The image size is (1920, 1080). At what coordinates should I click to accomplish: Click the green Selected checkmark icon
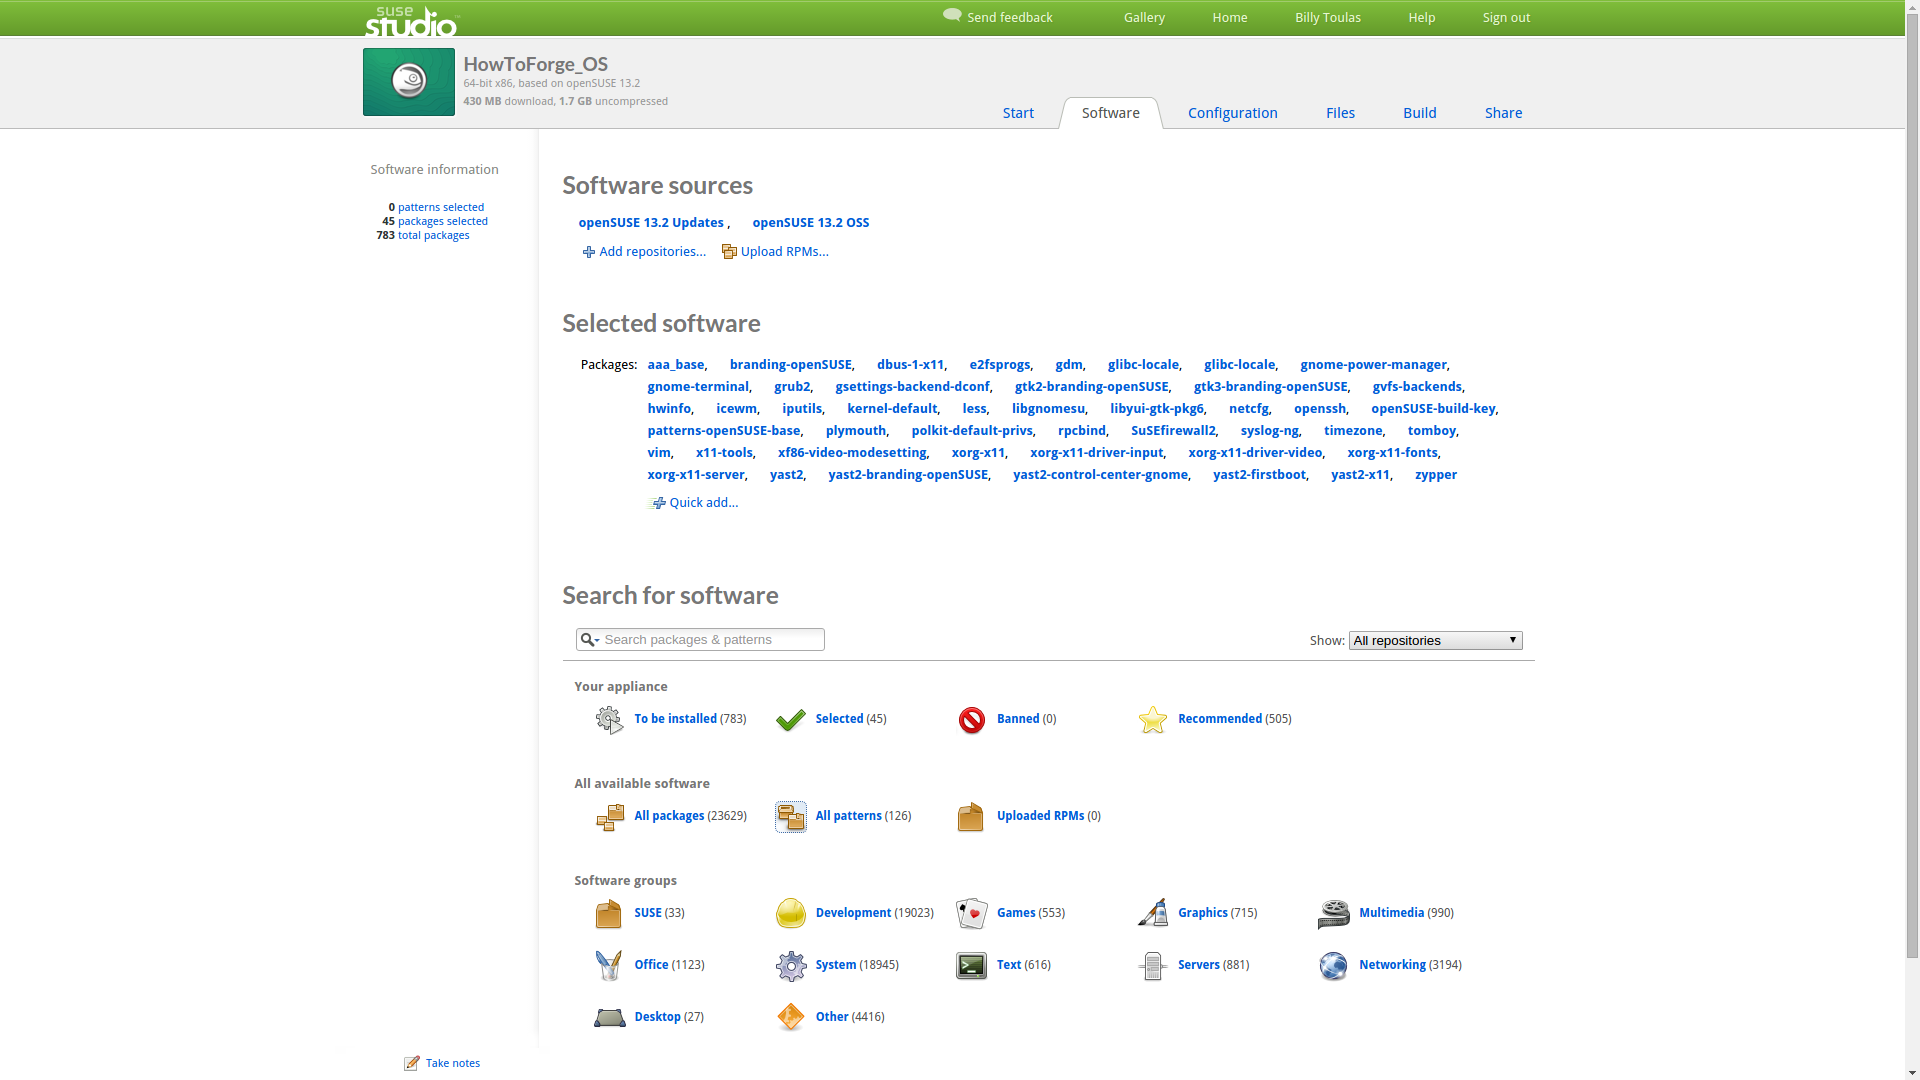pos(790,720)
